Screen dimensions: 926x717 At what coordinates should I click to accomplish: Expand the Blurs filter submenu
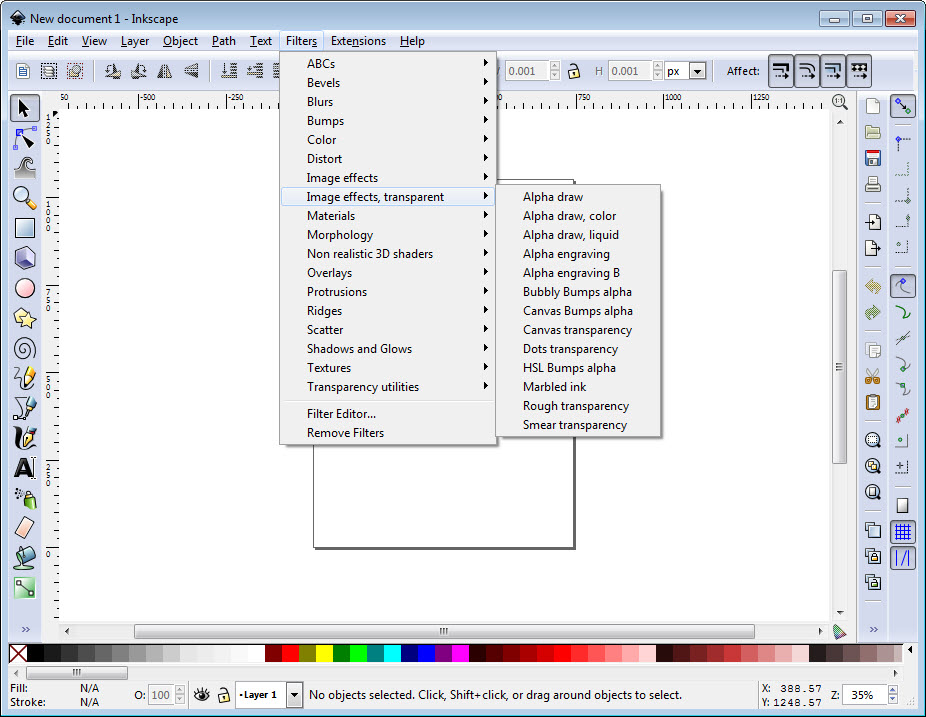coord(389,102)
